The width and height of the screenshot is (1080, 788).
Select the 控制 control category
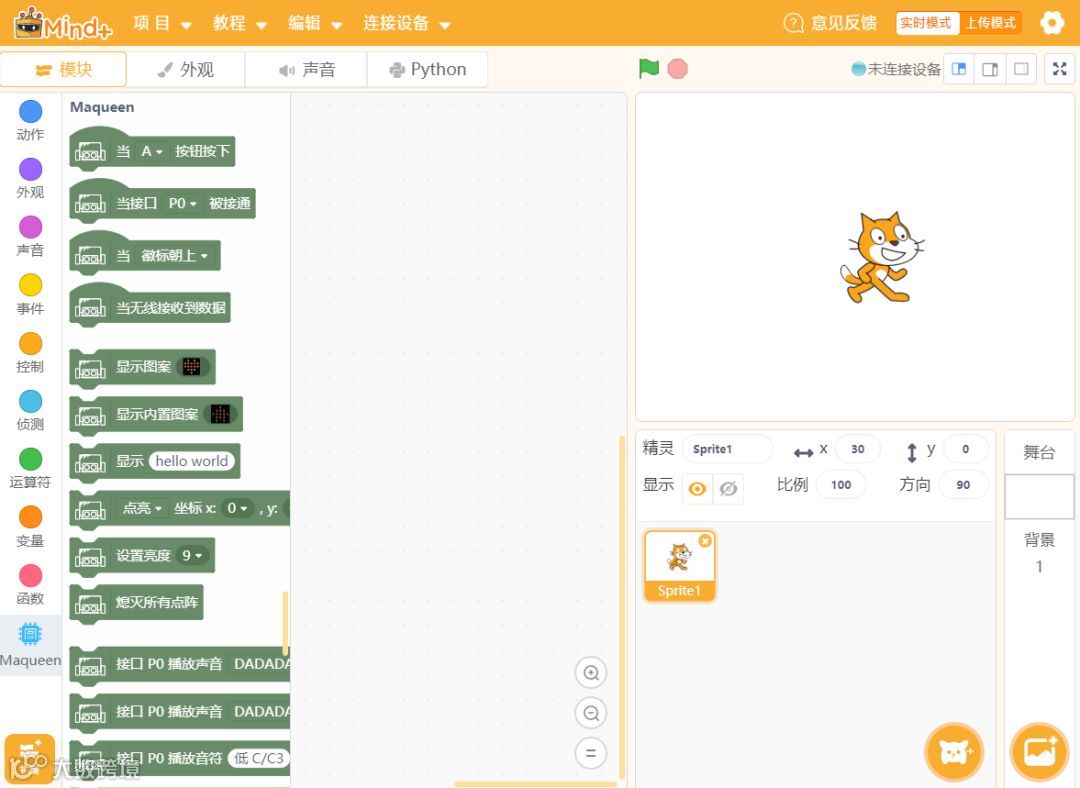30,353
